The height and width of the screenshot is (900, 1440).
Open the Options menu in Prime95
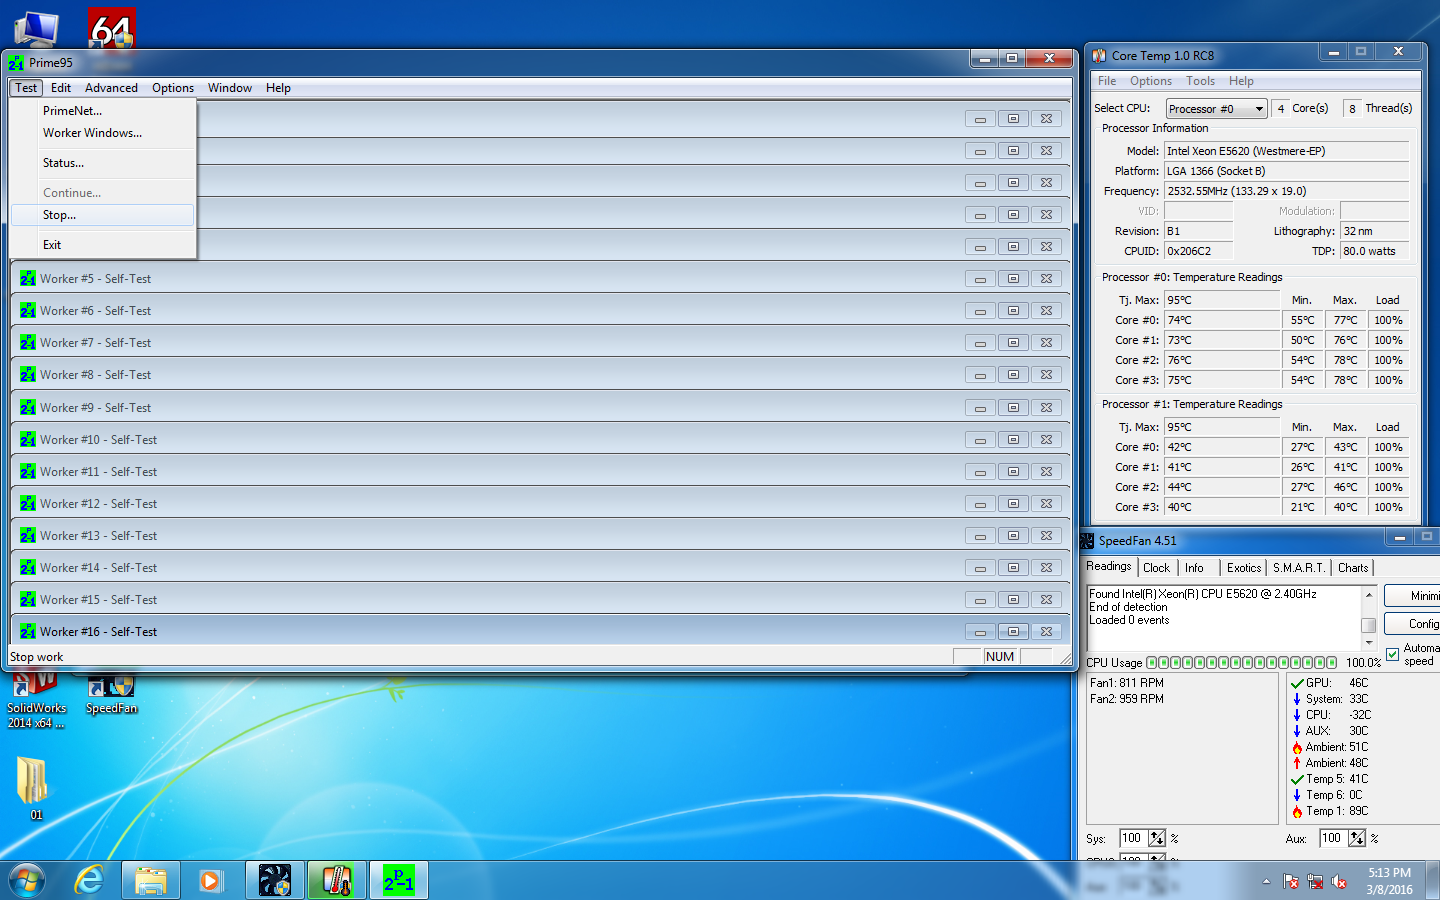(x=173, y=88)
